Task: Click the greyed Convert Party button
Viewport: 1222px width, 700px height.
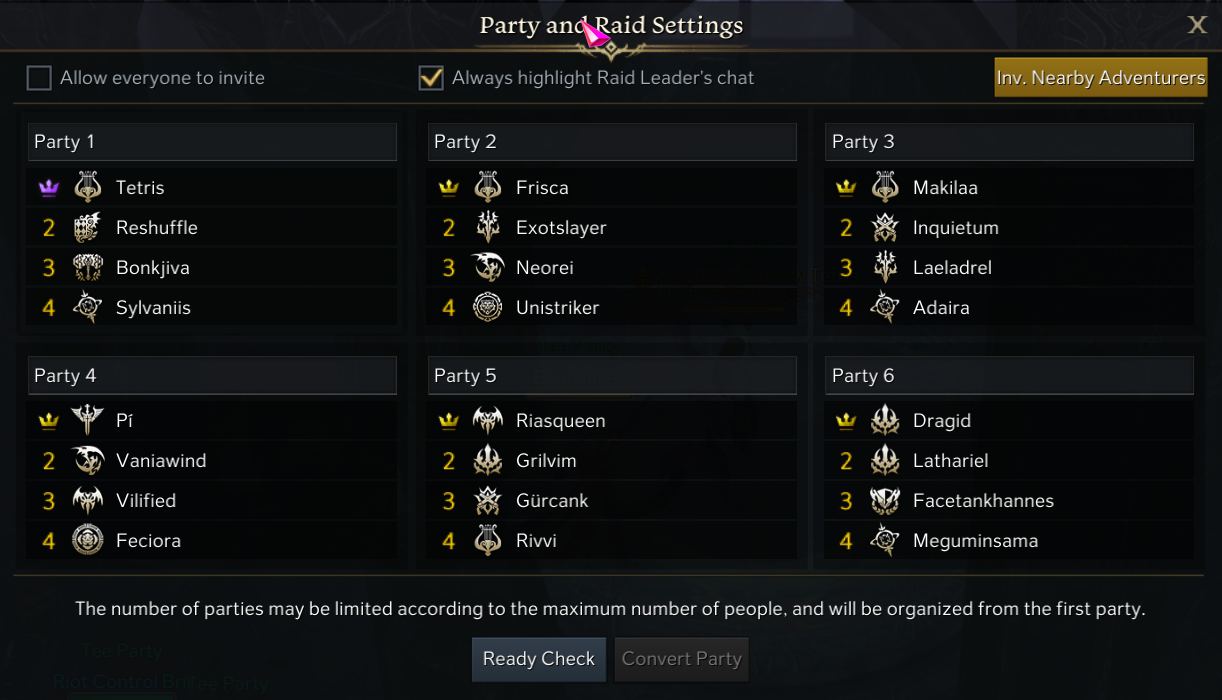Action: tap(681, 659)
